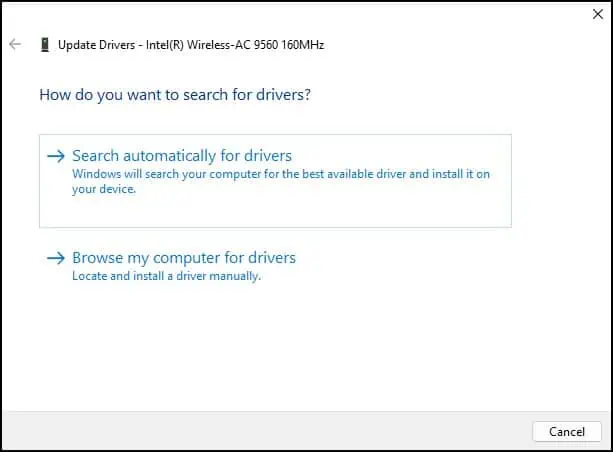The width and height of the screenshot is (613, 452).
Task: Click the arrow icon beside Browse my computer
Action: click(56, 258)
